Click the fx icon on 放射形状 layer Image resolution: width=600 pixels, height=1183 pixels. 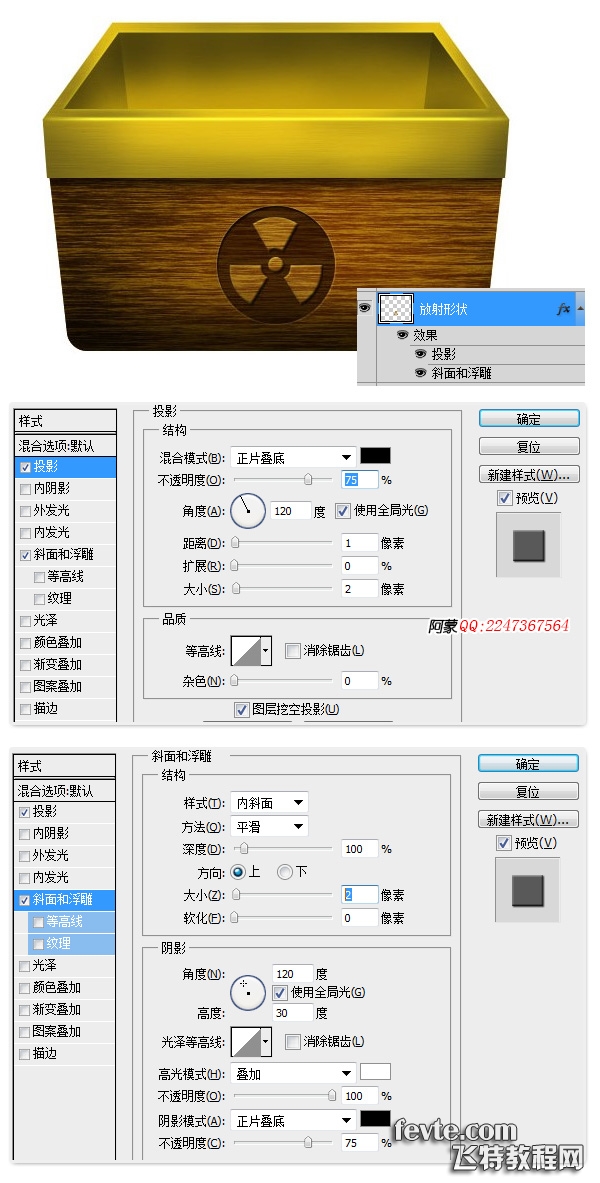coord(563,309)
